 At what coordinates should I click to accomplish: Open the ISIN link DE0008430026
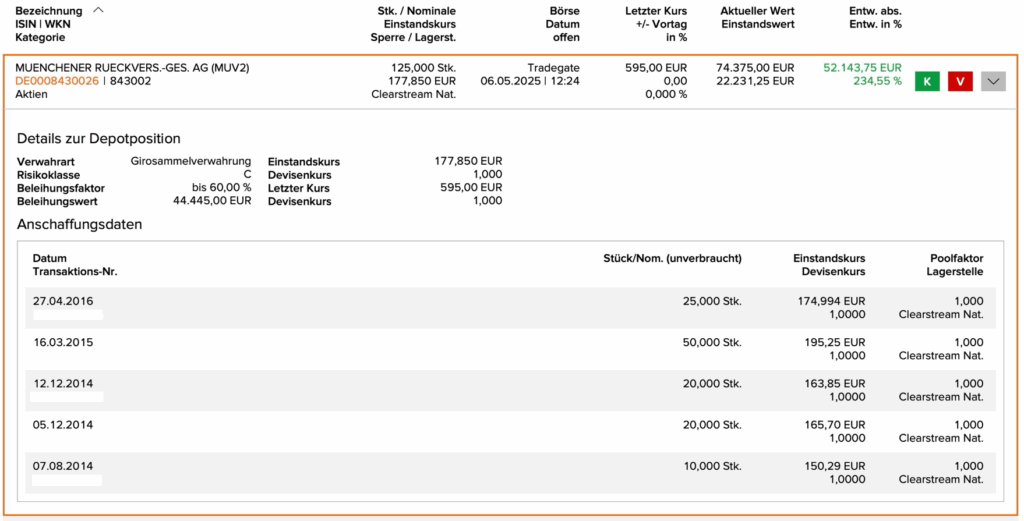coord(57,81)
